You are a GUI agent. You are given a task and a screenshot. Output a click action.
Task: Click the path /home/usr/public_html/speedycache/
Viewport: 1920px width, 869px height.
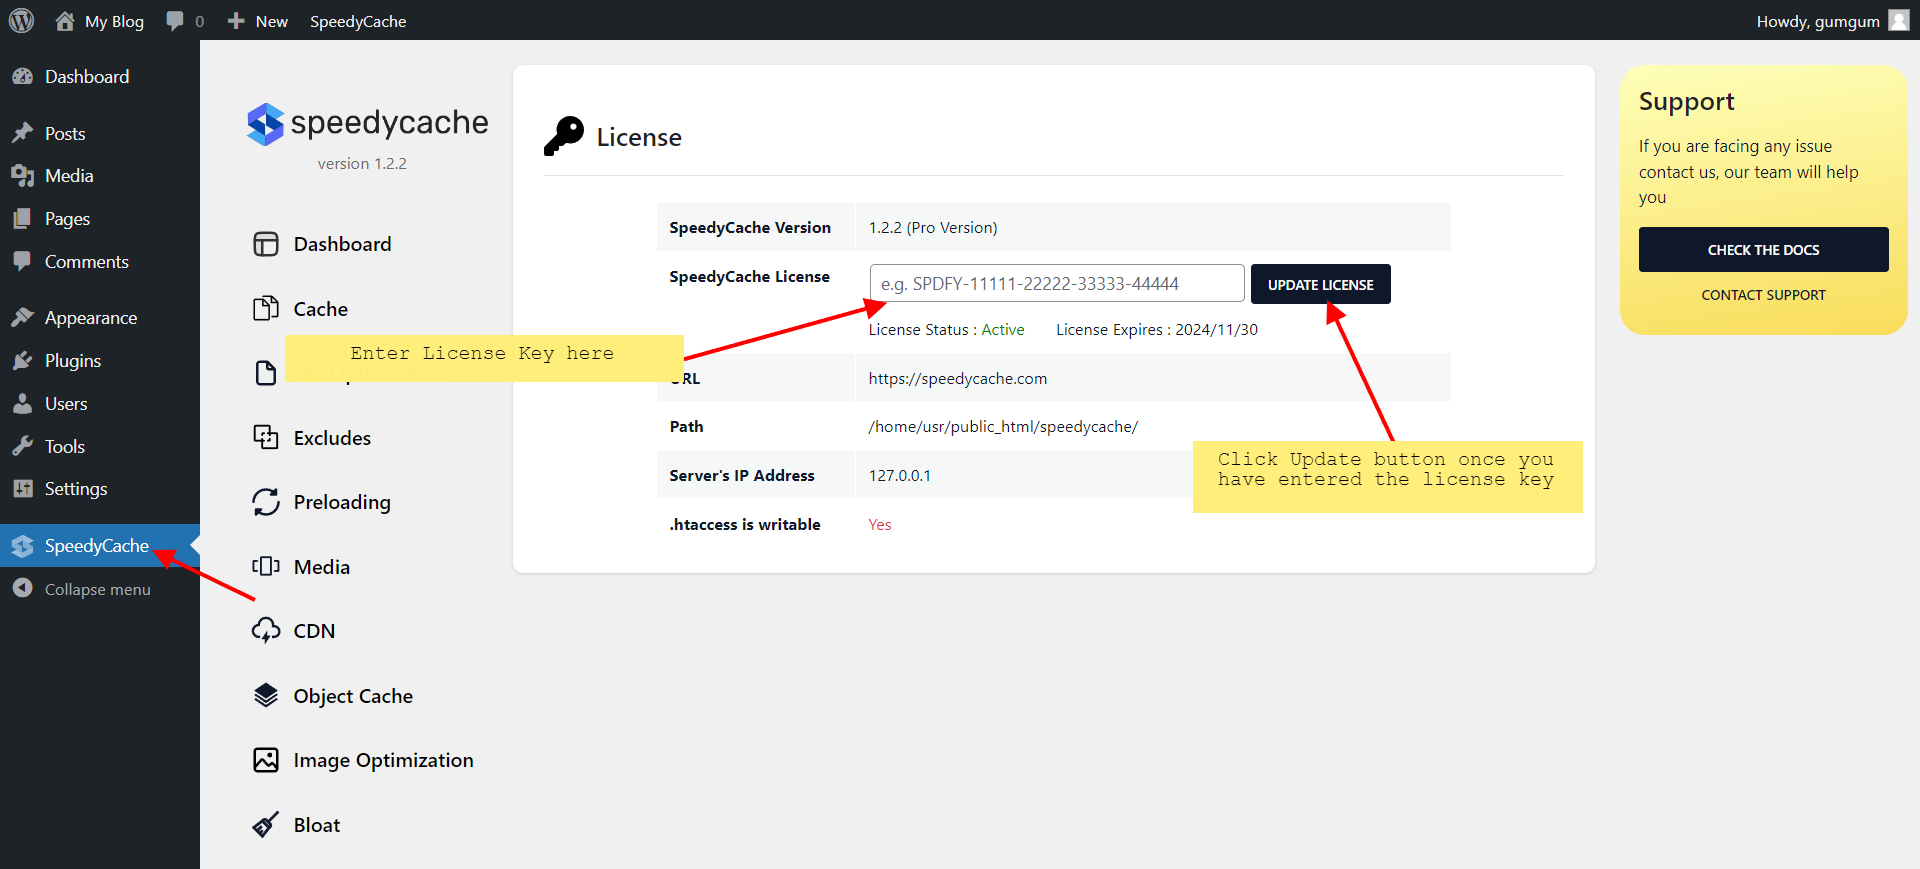[1003, 426]
